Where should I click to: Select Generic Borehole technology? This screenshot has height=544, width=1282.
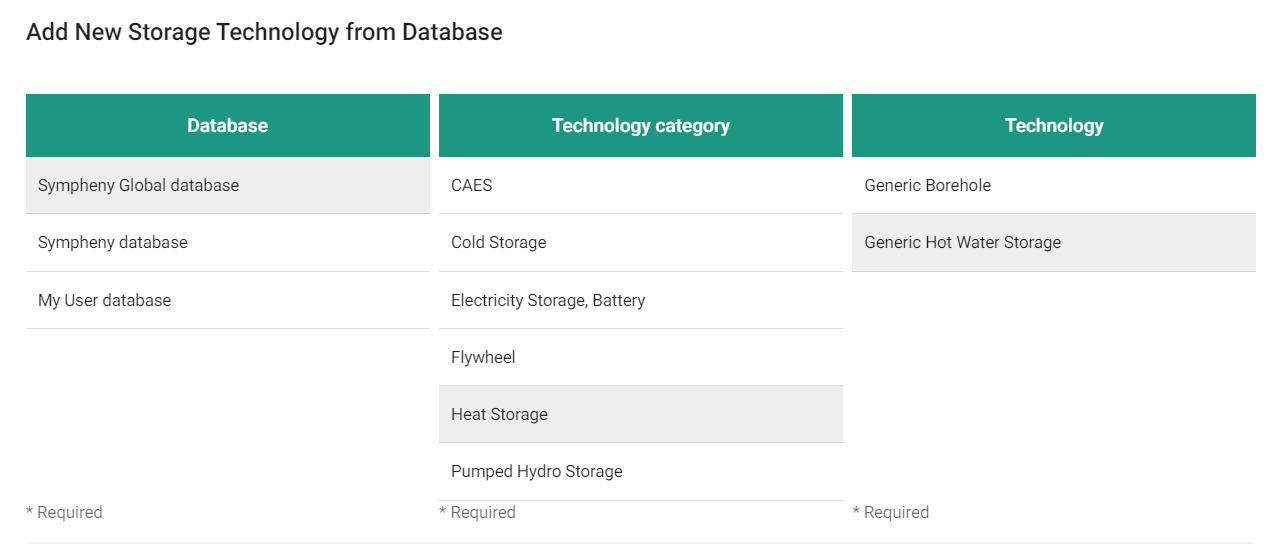point(928,185)
